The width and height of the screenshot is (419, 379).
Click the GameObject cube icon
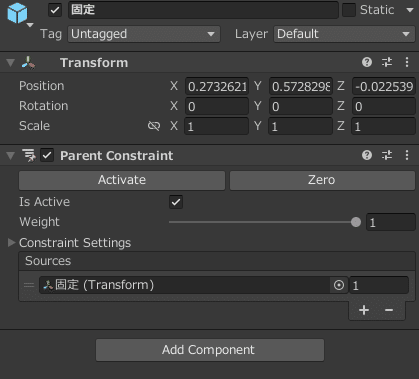tap(17, 13)
